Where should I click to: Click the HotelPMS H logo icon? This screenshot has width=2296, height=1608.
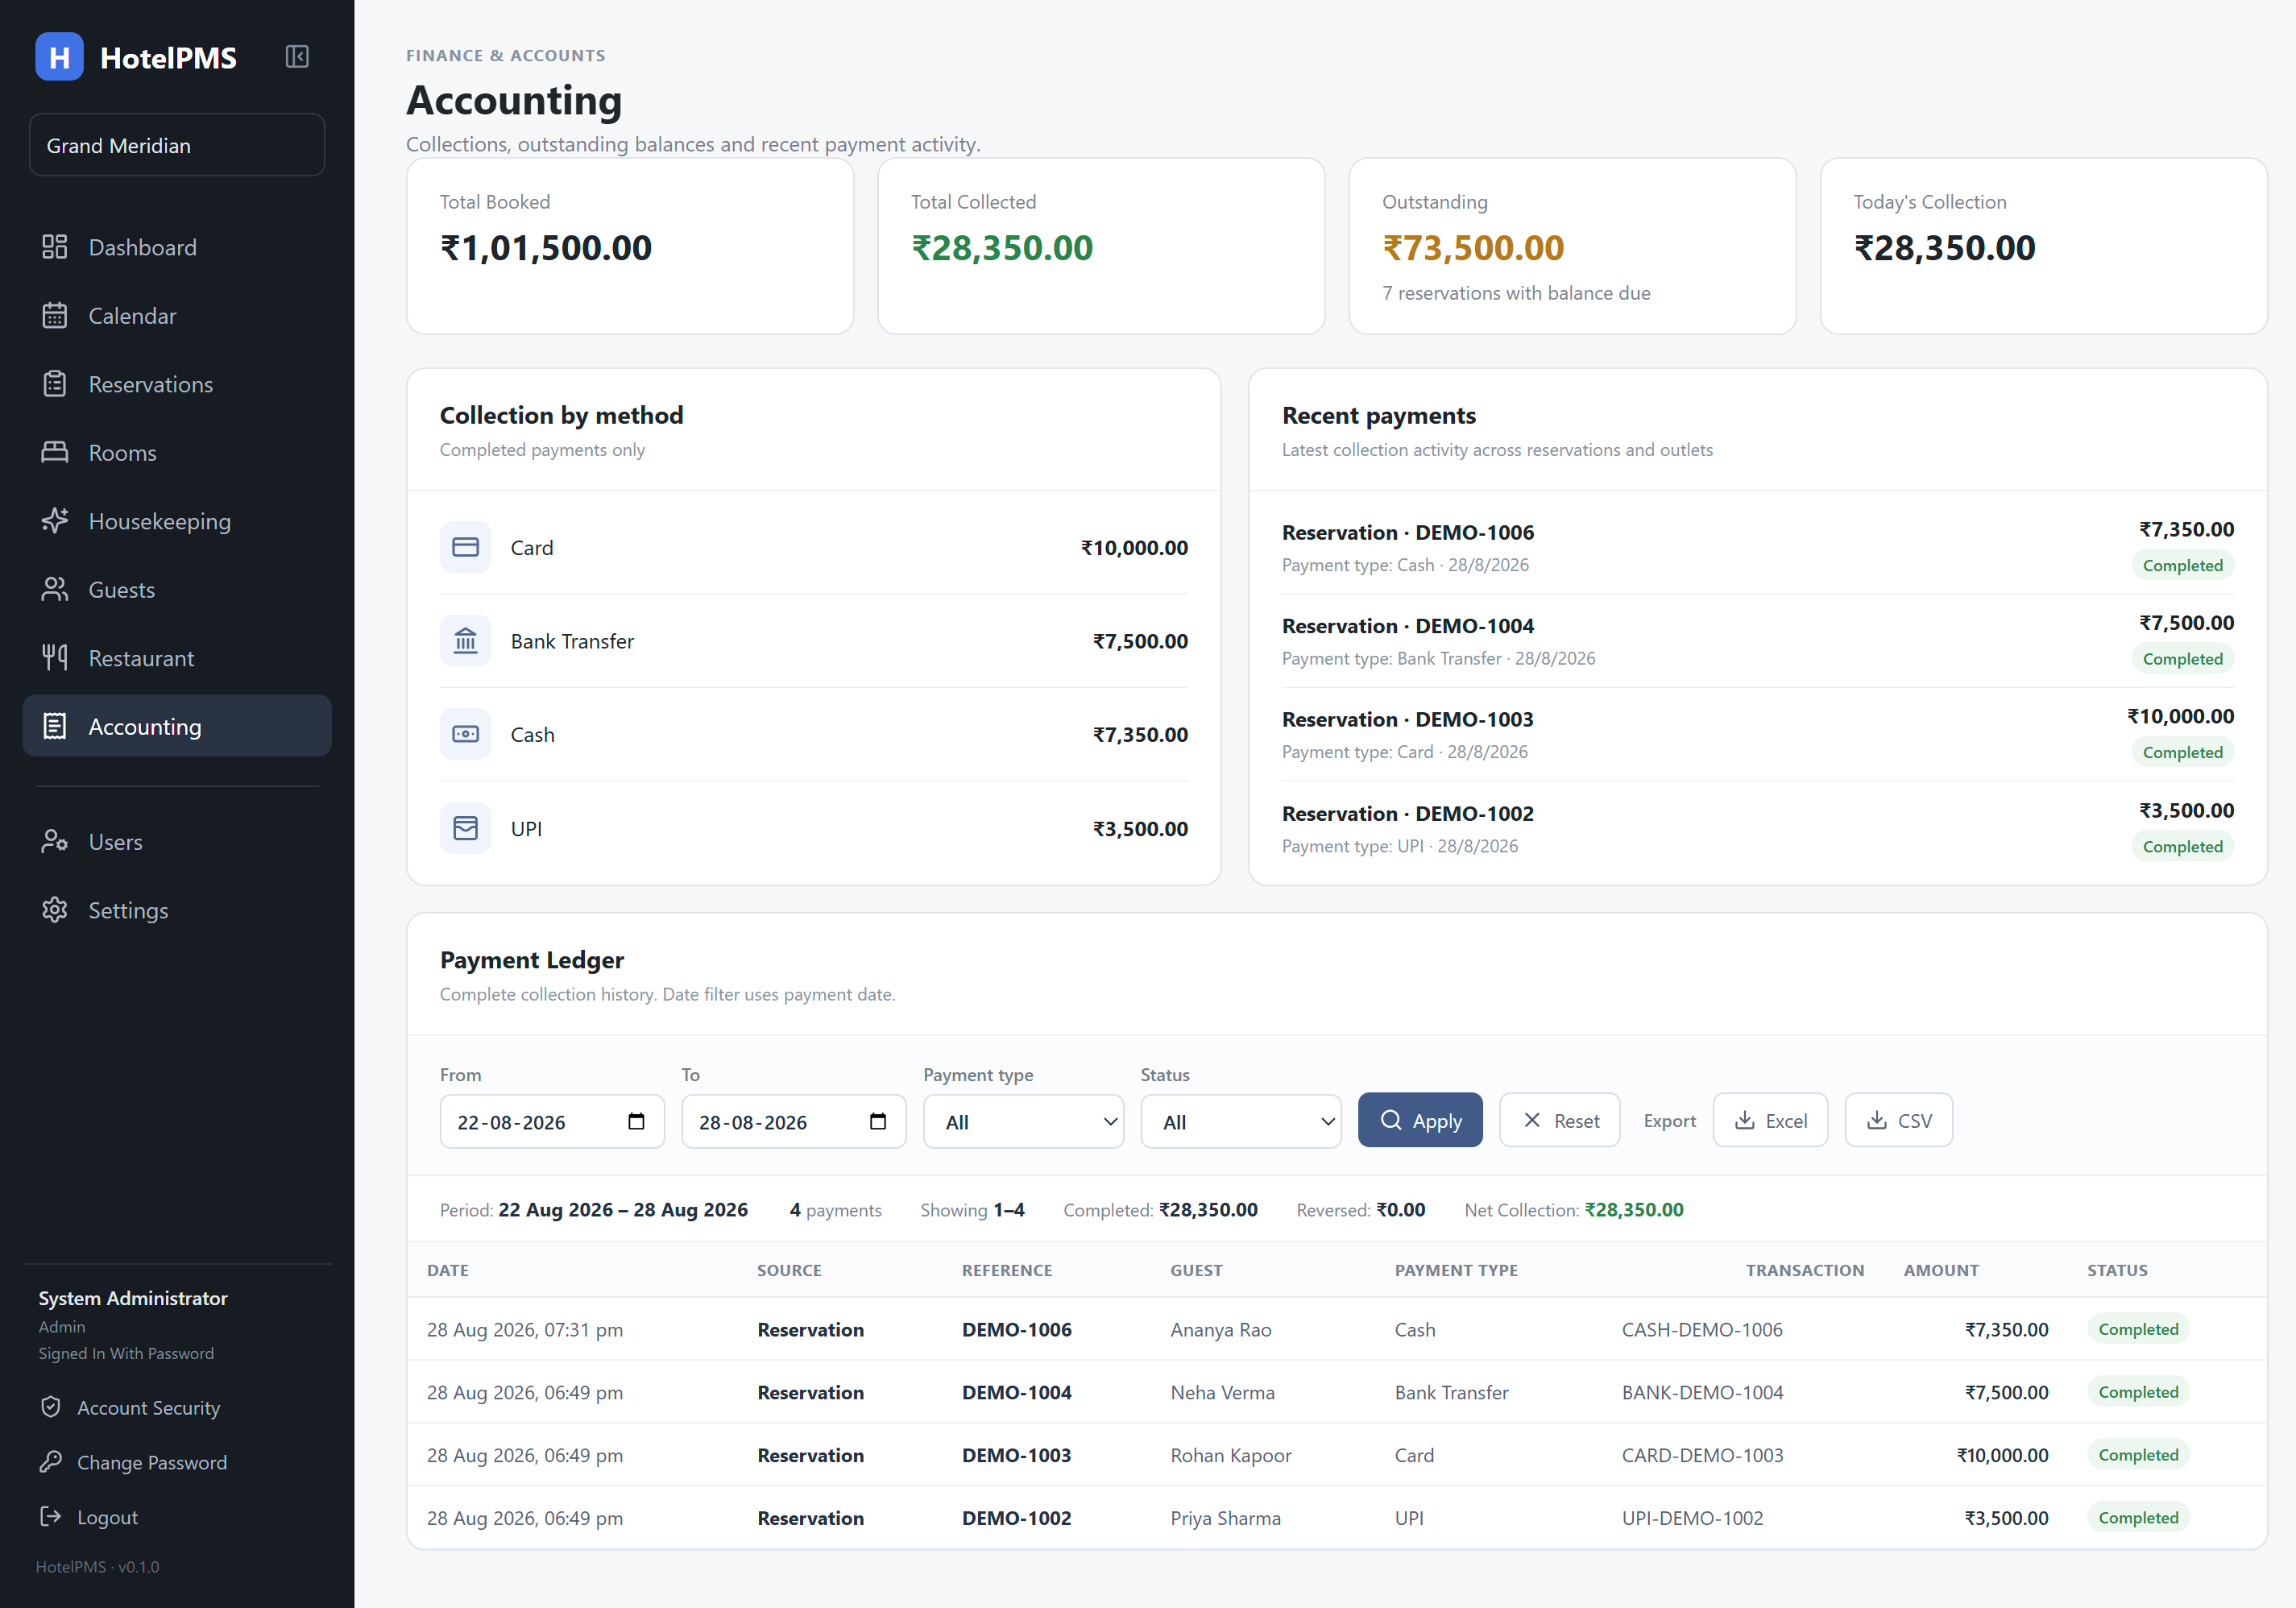59,57
